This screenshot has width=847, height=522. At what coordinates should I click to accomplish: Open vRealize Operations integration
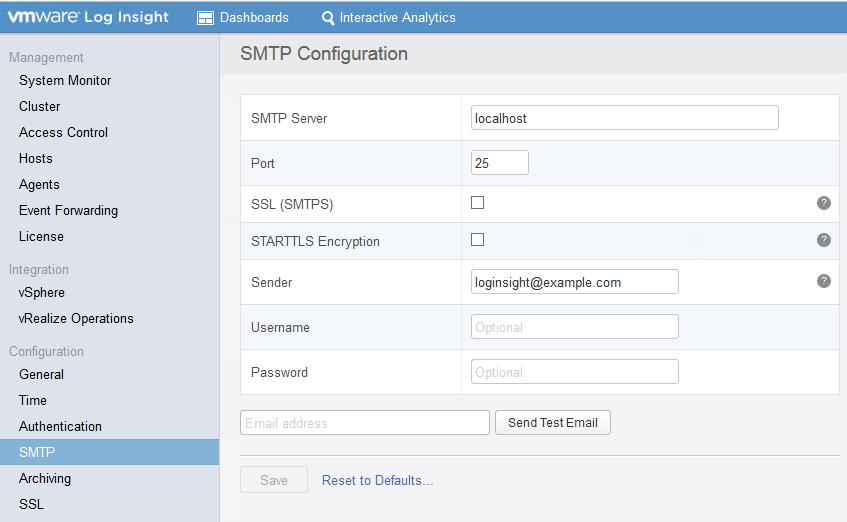(76, 318)
